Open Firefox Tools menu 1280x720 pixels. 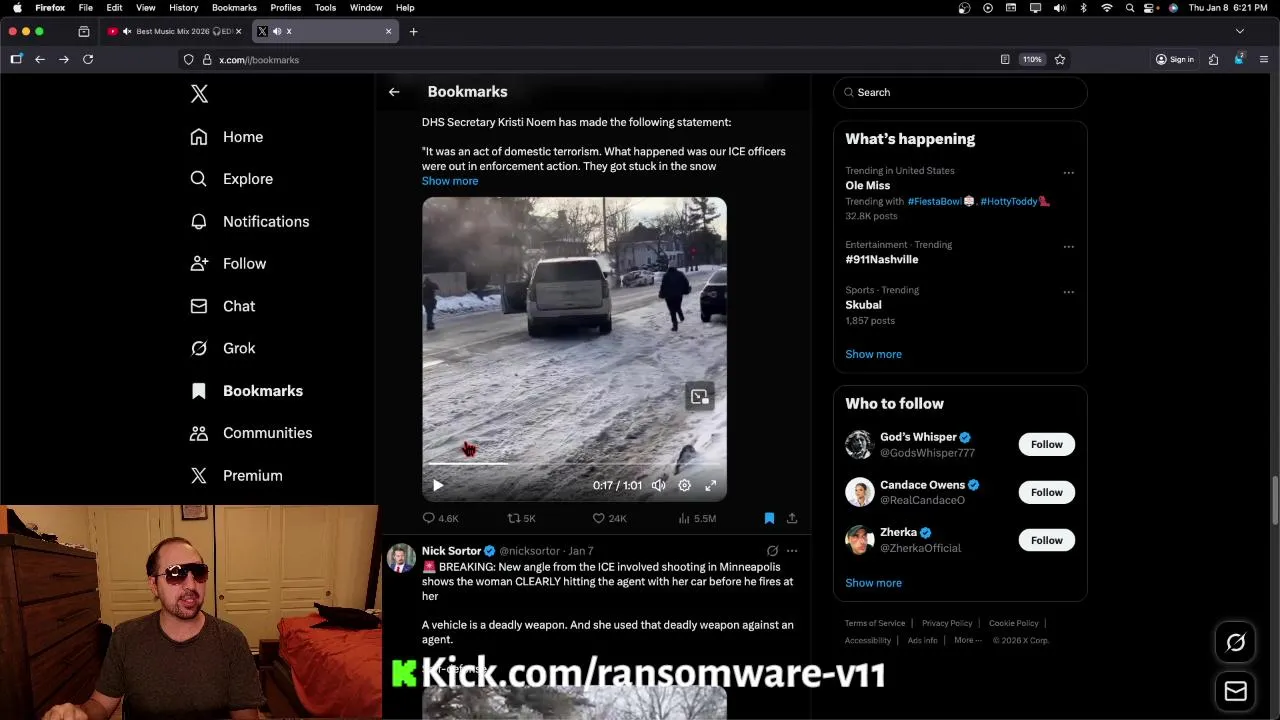pyautogui.click(x=325, y=8)
